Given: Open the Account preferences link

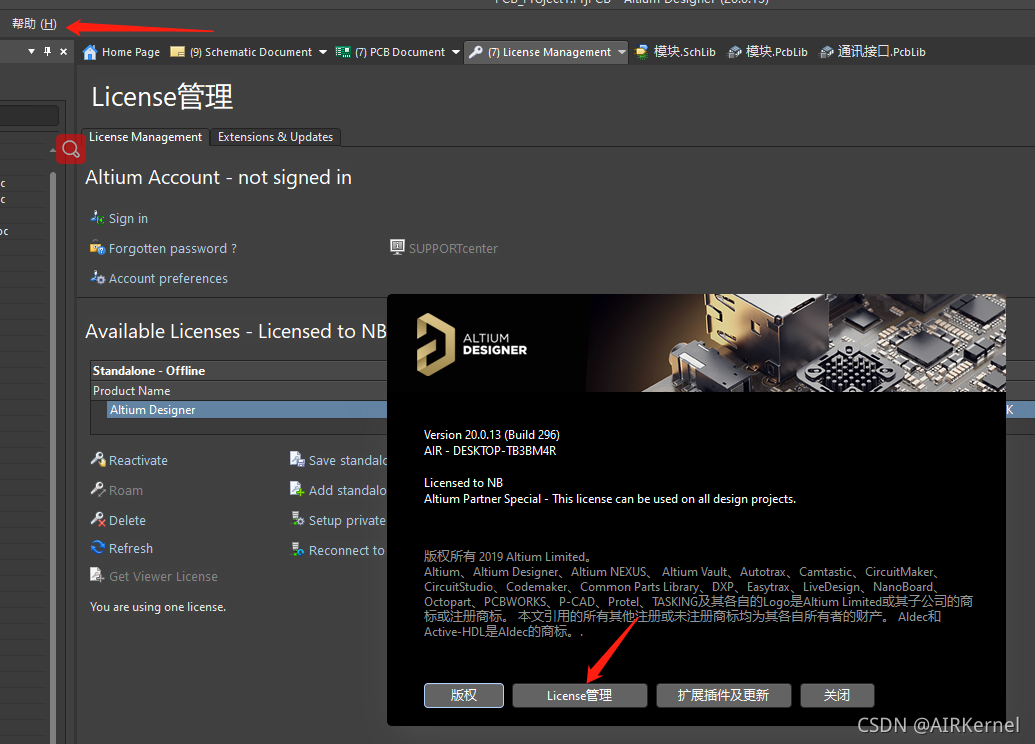Looking at the screenshot, I should pos(168,279).
